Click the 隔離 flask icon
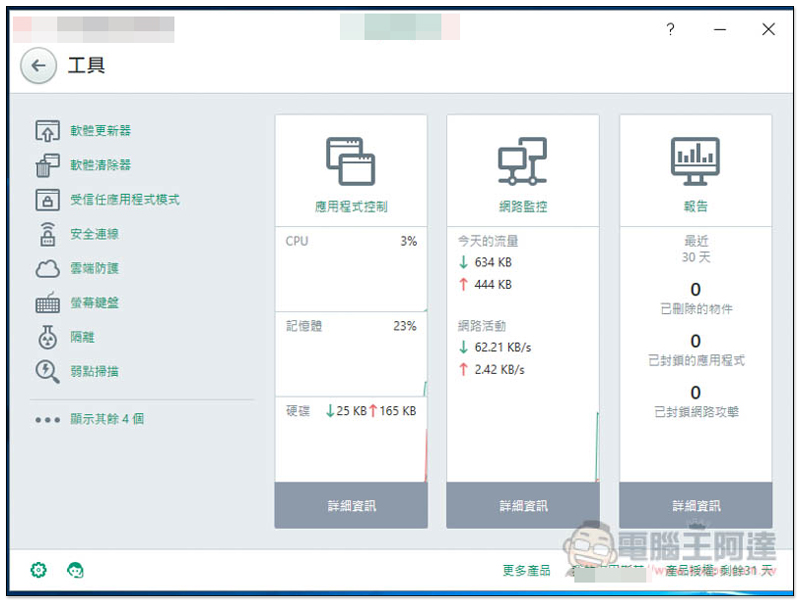 click(47, 337)
